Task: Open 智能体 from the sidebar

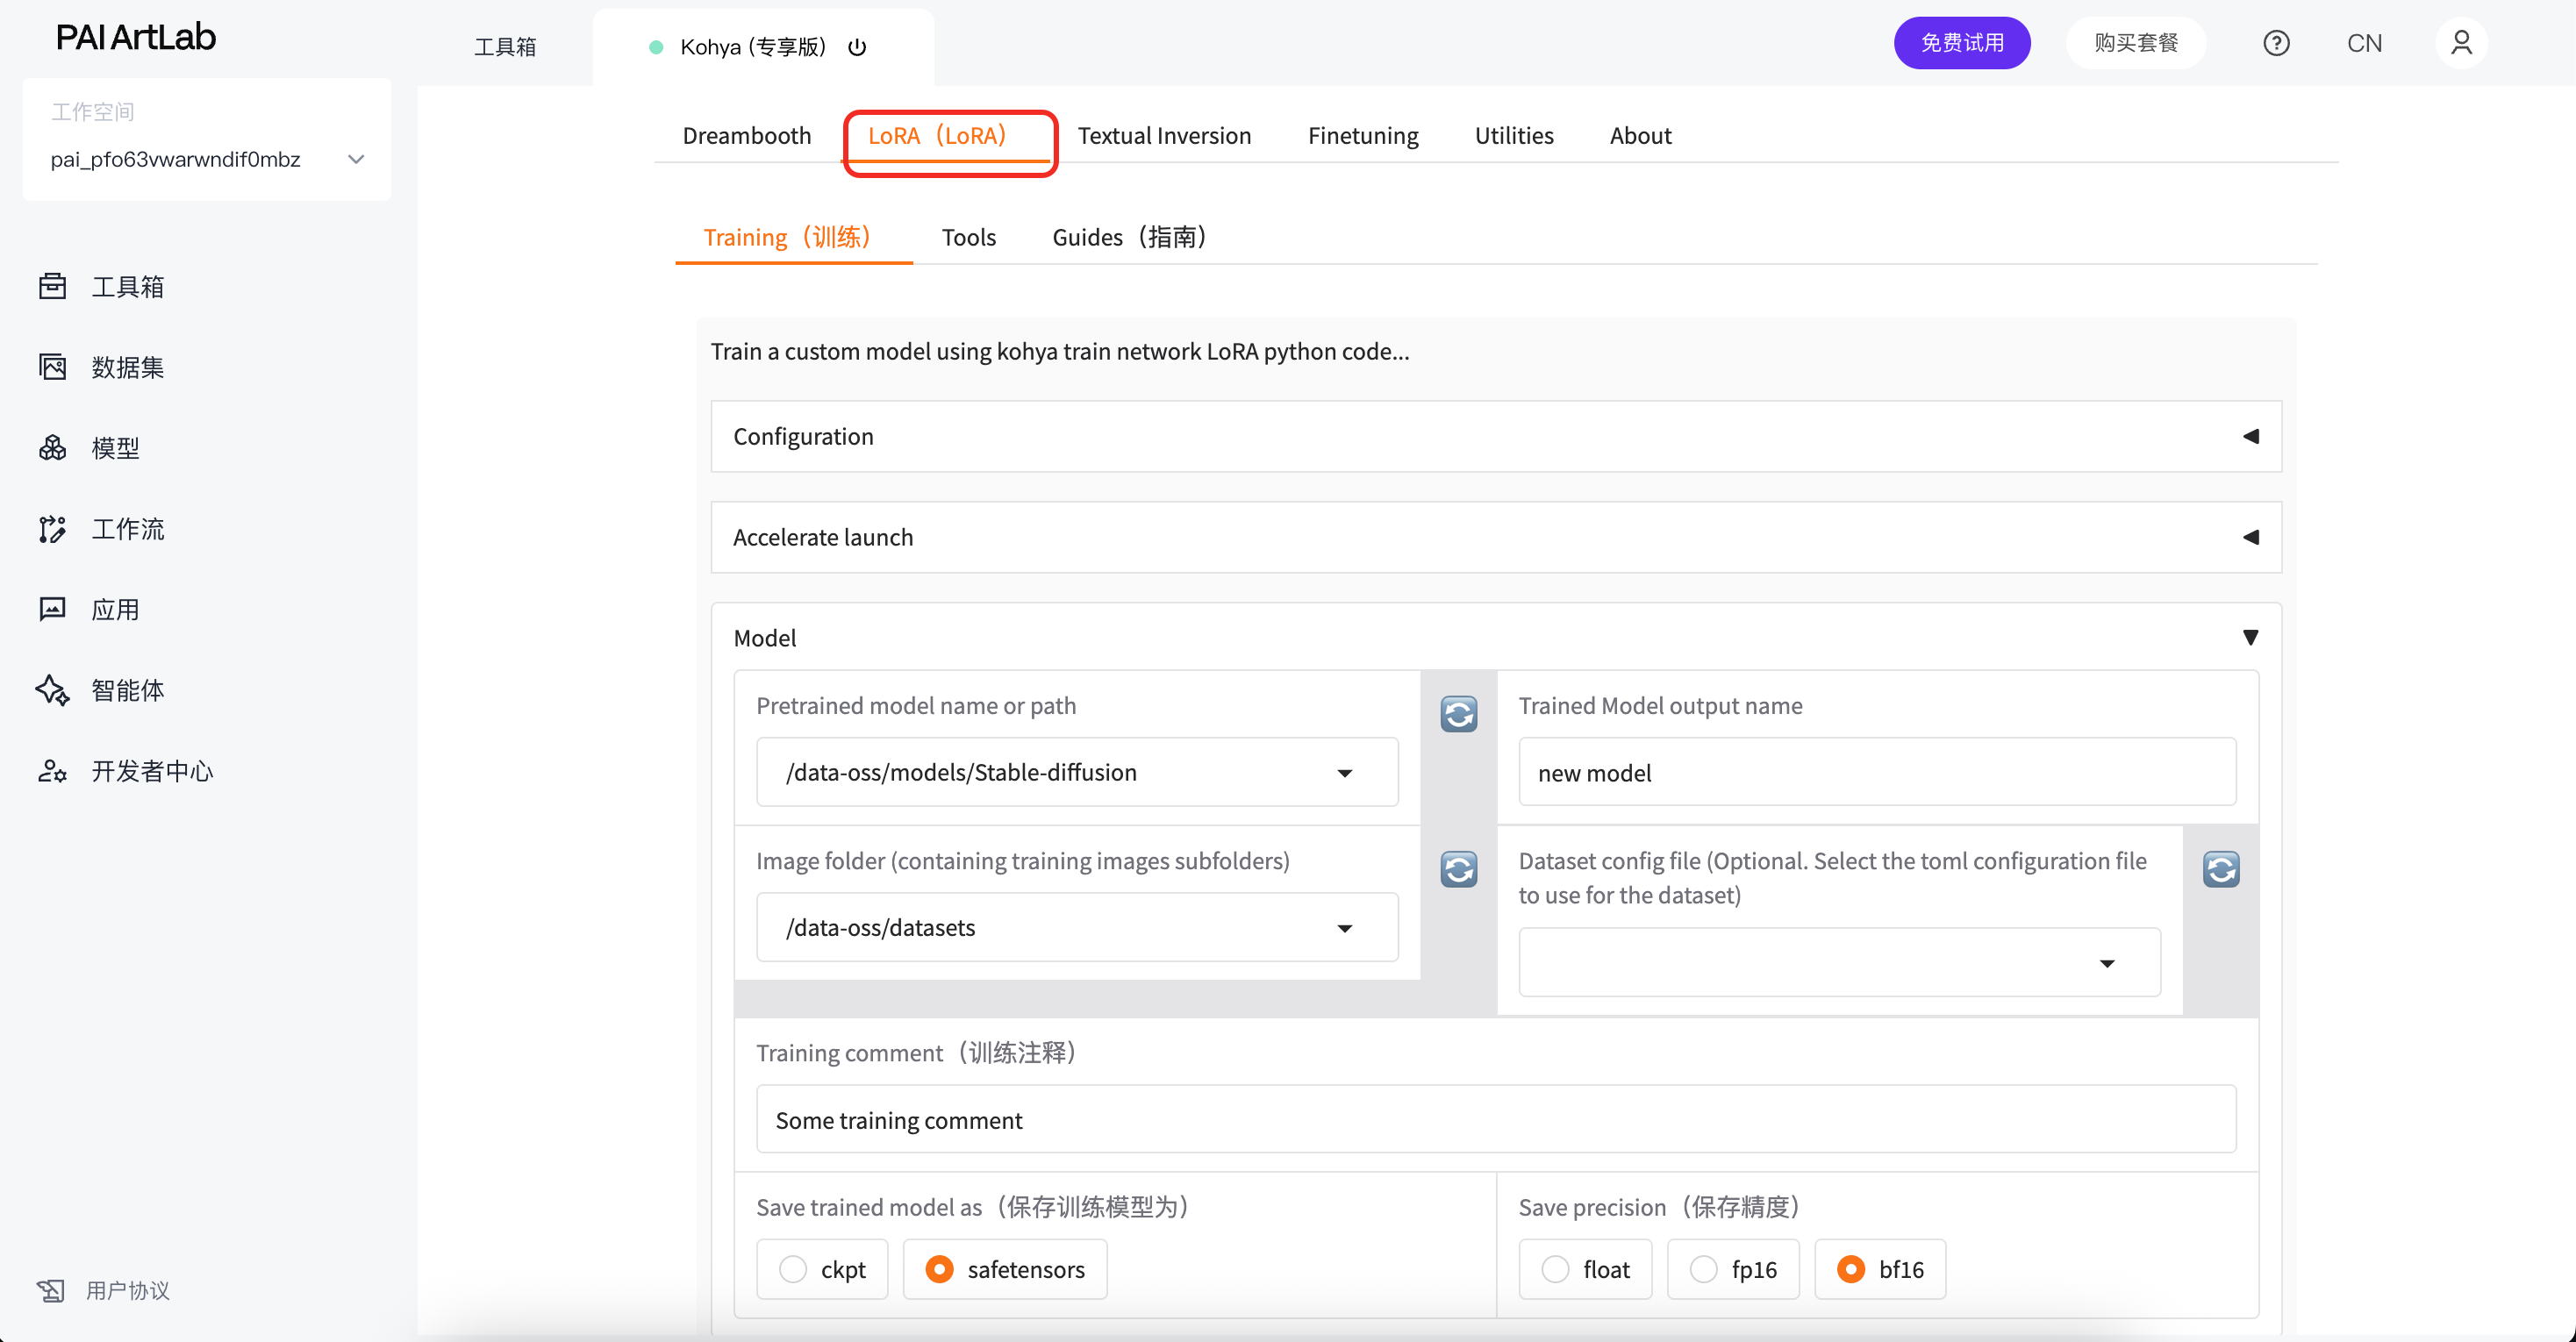Action: tap(127, 690)
